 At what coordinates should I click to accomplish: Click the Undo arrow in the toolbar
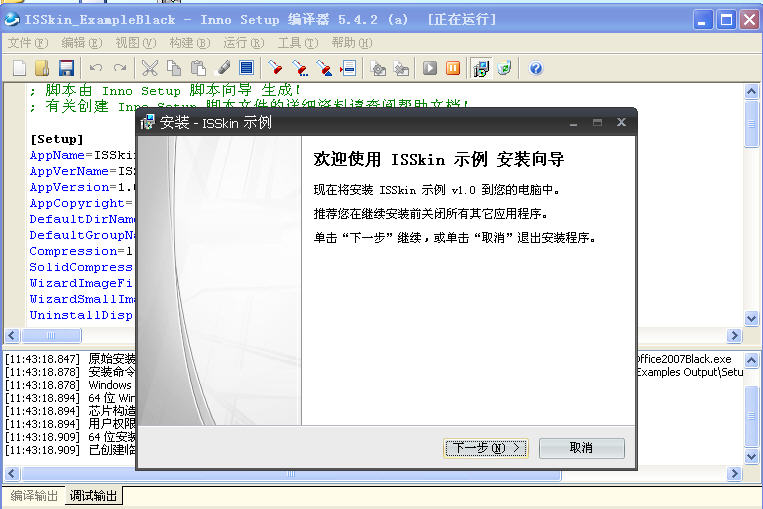[x=96, y=68]
